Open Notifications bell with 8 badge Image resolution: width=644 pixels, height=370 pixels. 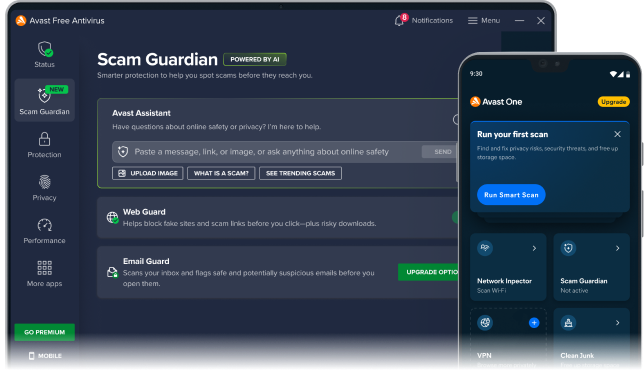pos(400,20)
